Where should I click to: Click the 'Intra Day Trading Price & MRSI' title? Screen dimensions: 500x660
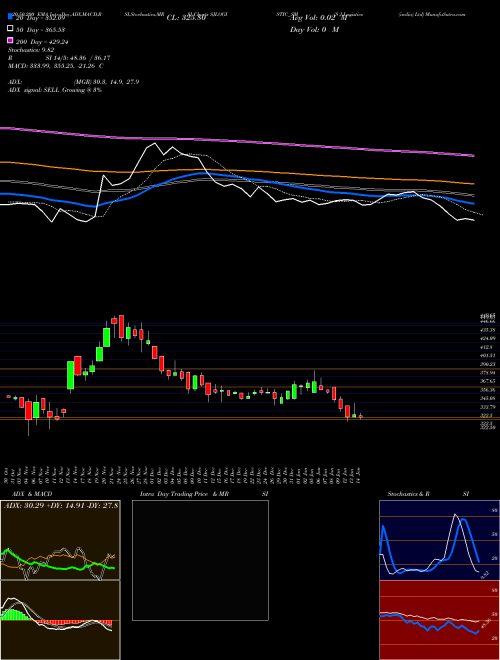tap(204, 494)
